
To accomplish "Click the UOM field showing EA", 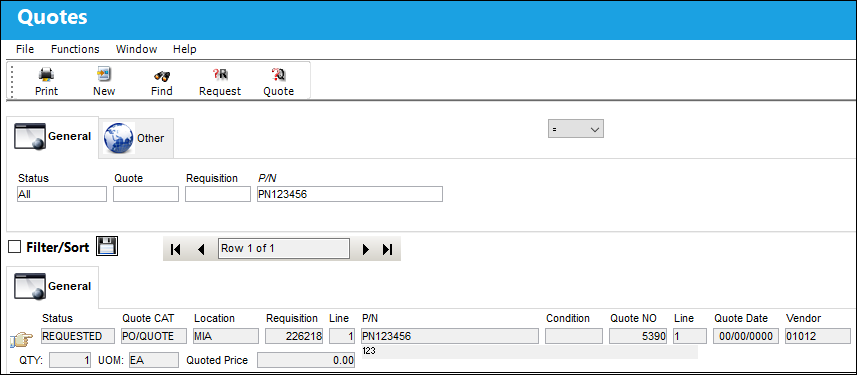I will (x=154, y=360).
